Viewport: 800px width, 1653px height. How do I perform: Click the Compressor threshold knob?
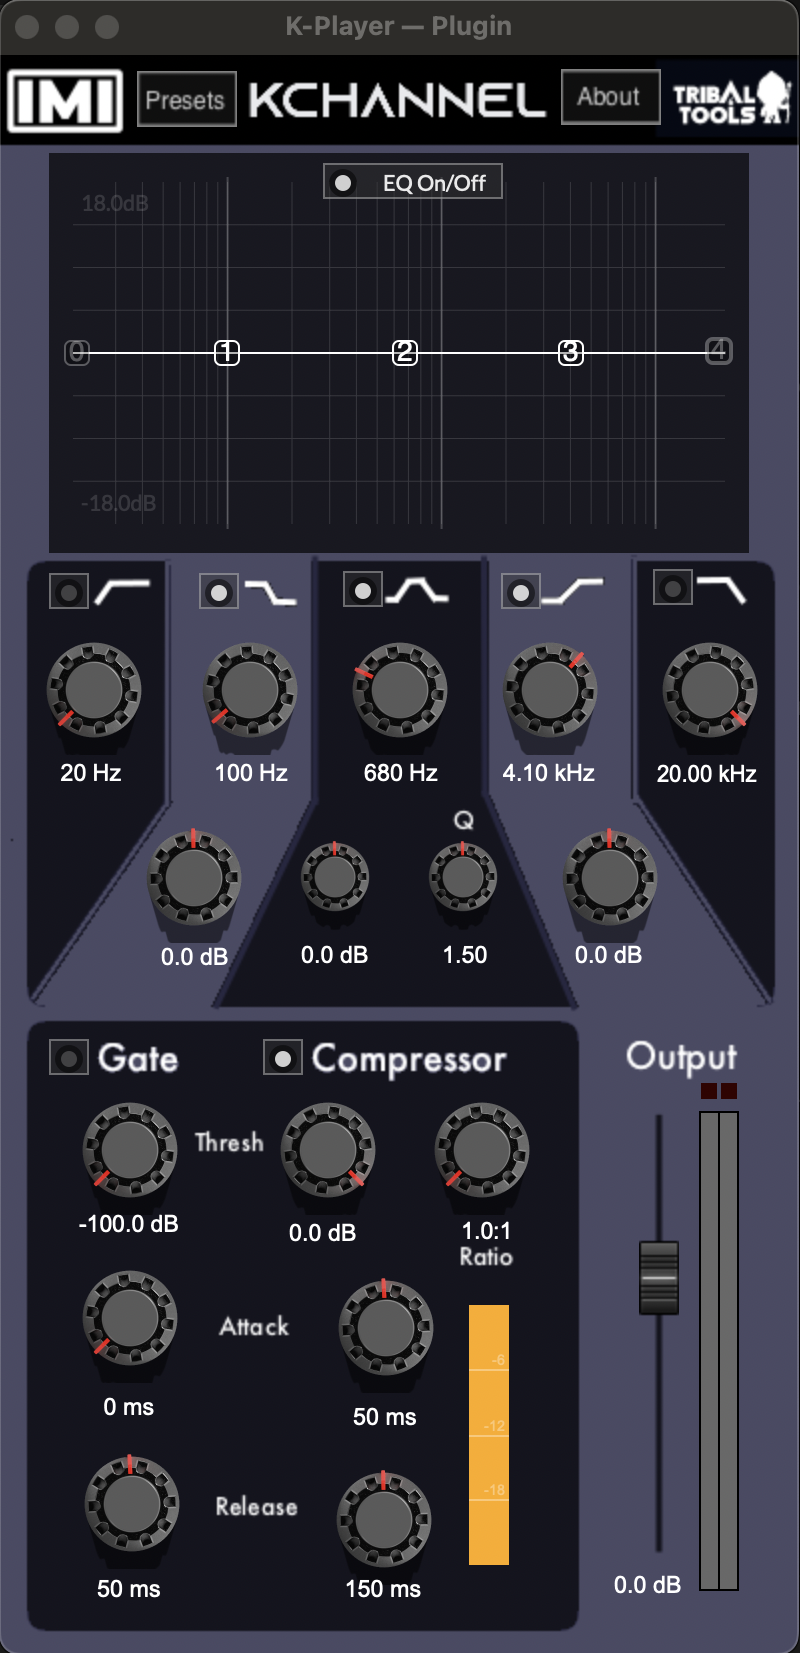click(x=327, y=1151)
